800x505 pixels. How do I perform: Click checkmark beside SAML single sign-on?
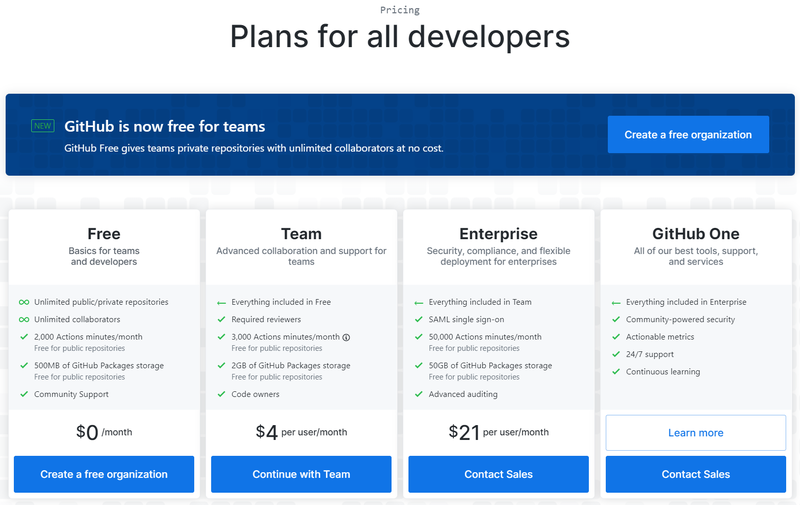[x=418, y=319]
